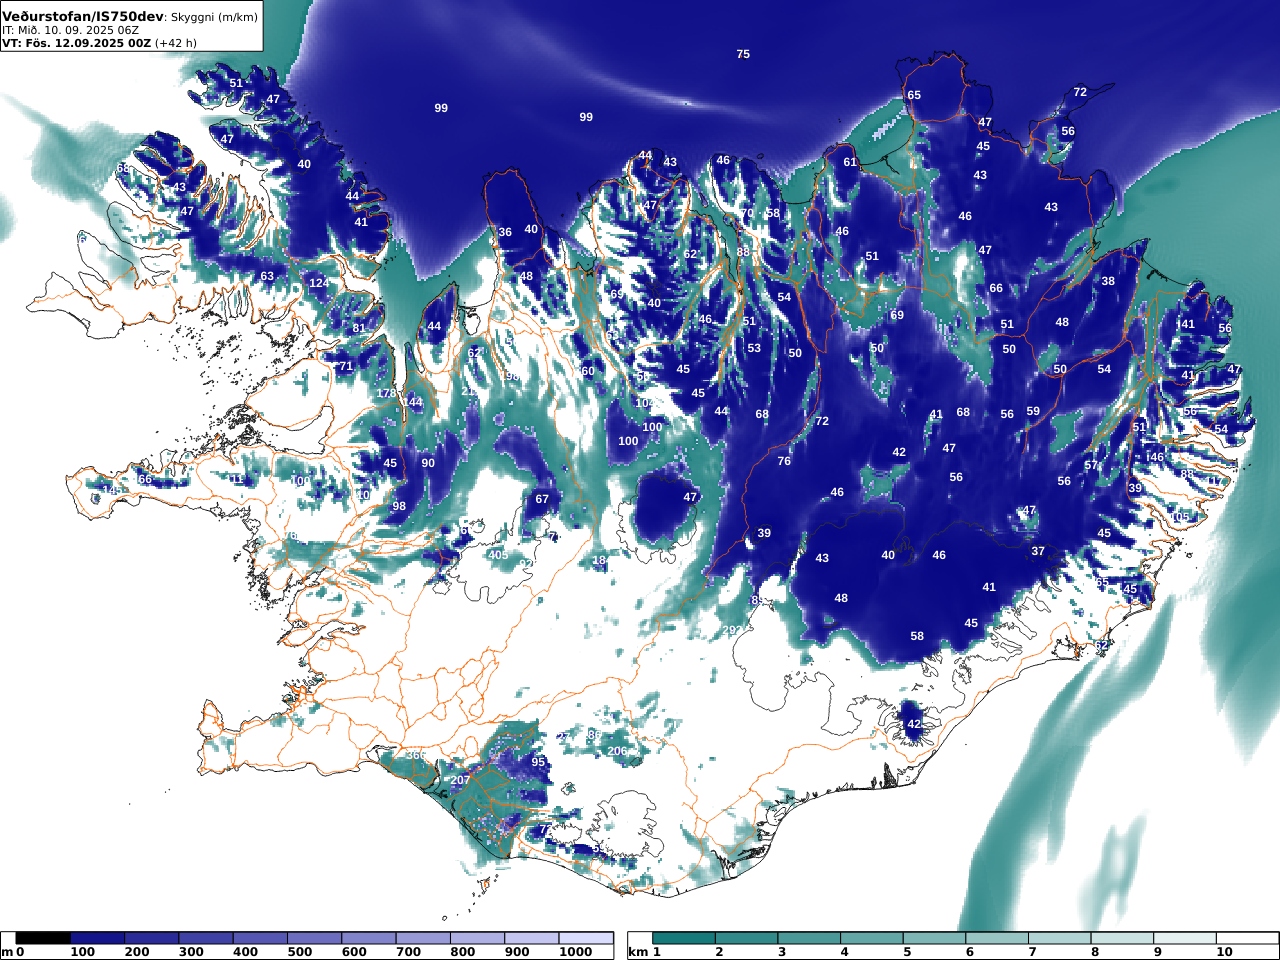1280x960 pixels.
Task: Click the '500' label on the meter scale
Action: point(300,952)
